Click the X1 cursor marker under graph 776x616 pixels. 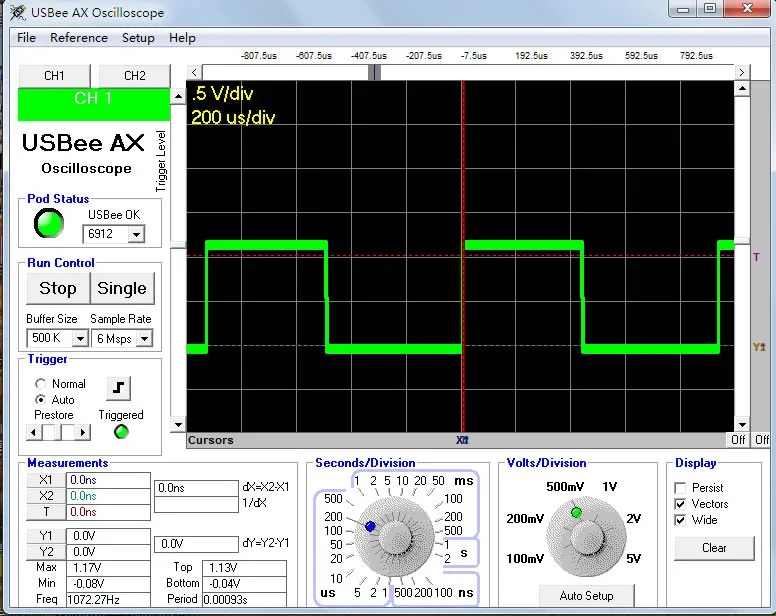click(x=462, y=440)
